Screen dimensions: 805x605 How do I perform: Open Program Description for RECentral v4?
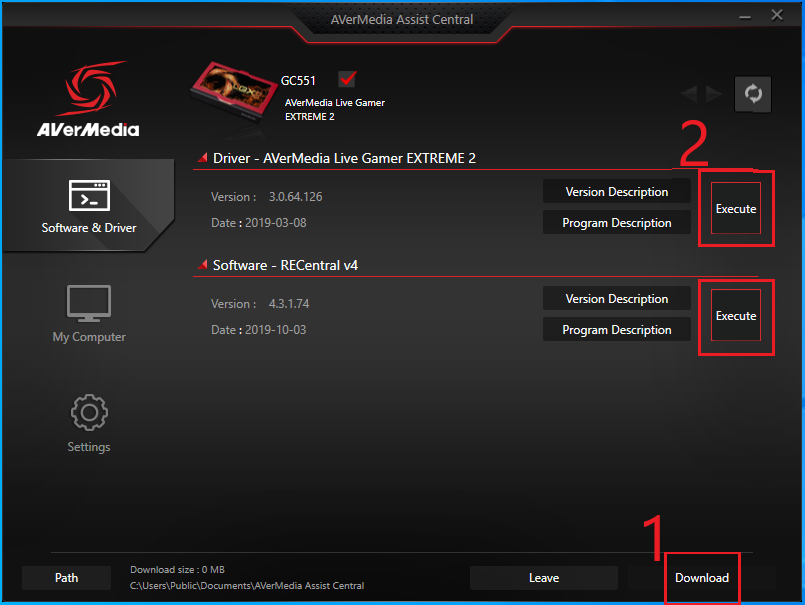click(x=617, y=330)
